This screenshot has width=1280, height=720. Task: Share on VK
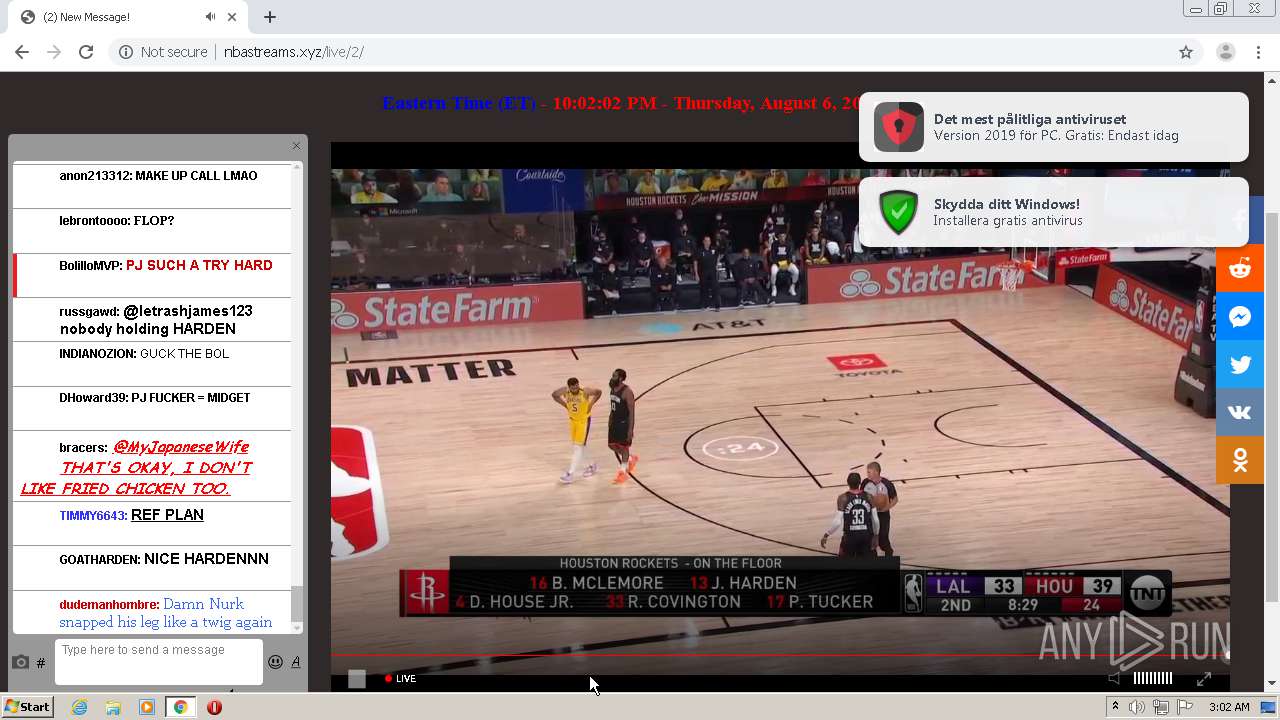coord(1240,412)
